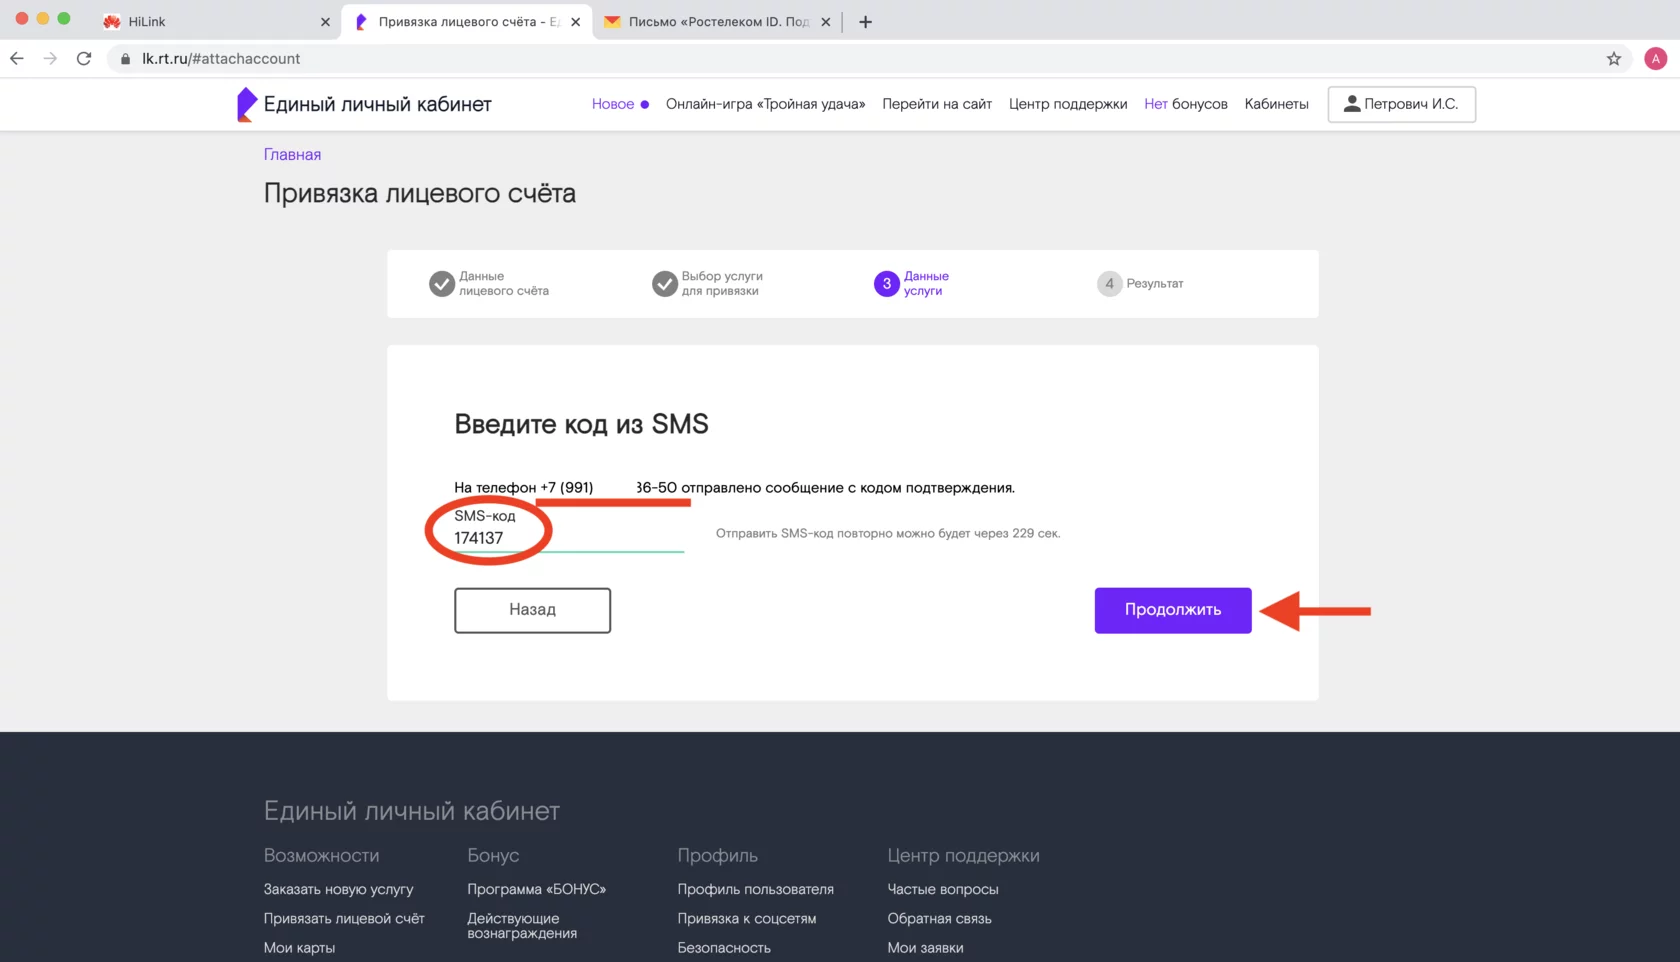Open the Программа «БОНУС» footer link
Image resolution: width=1680 pixels, height=962 pixels.
point(536,888)
